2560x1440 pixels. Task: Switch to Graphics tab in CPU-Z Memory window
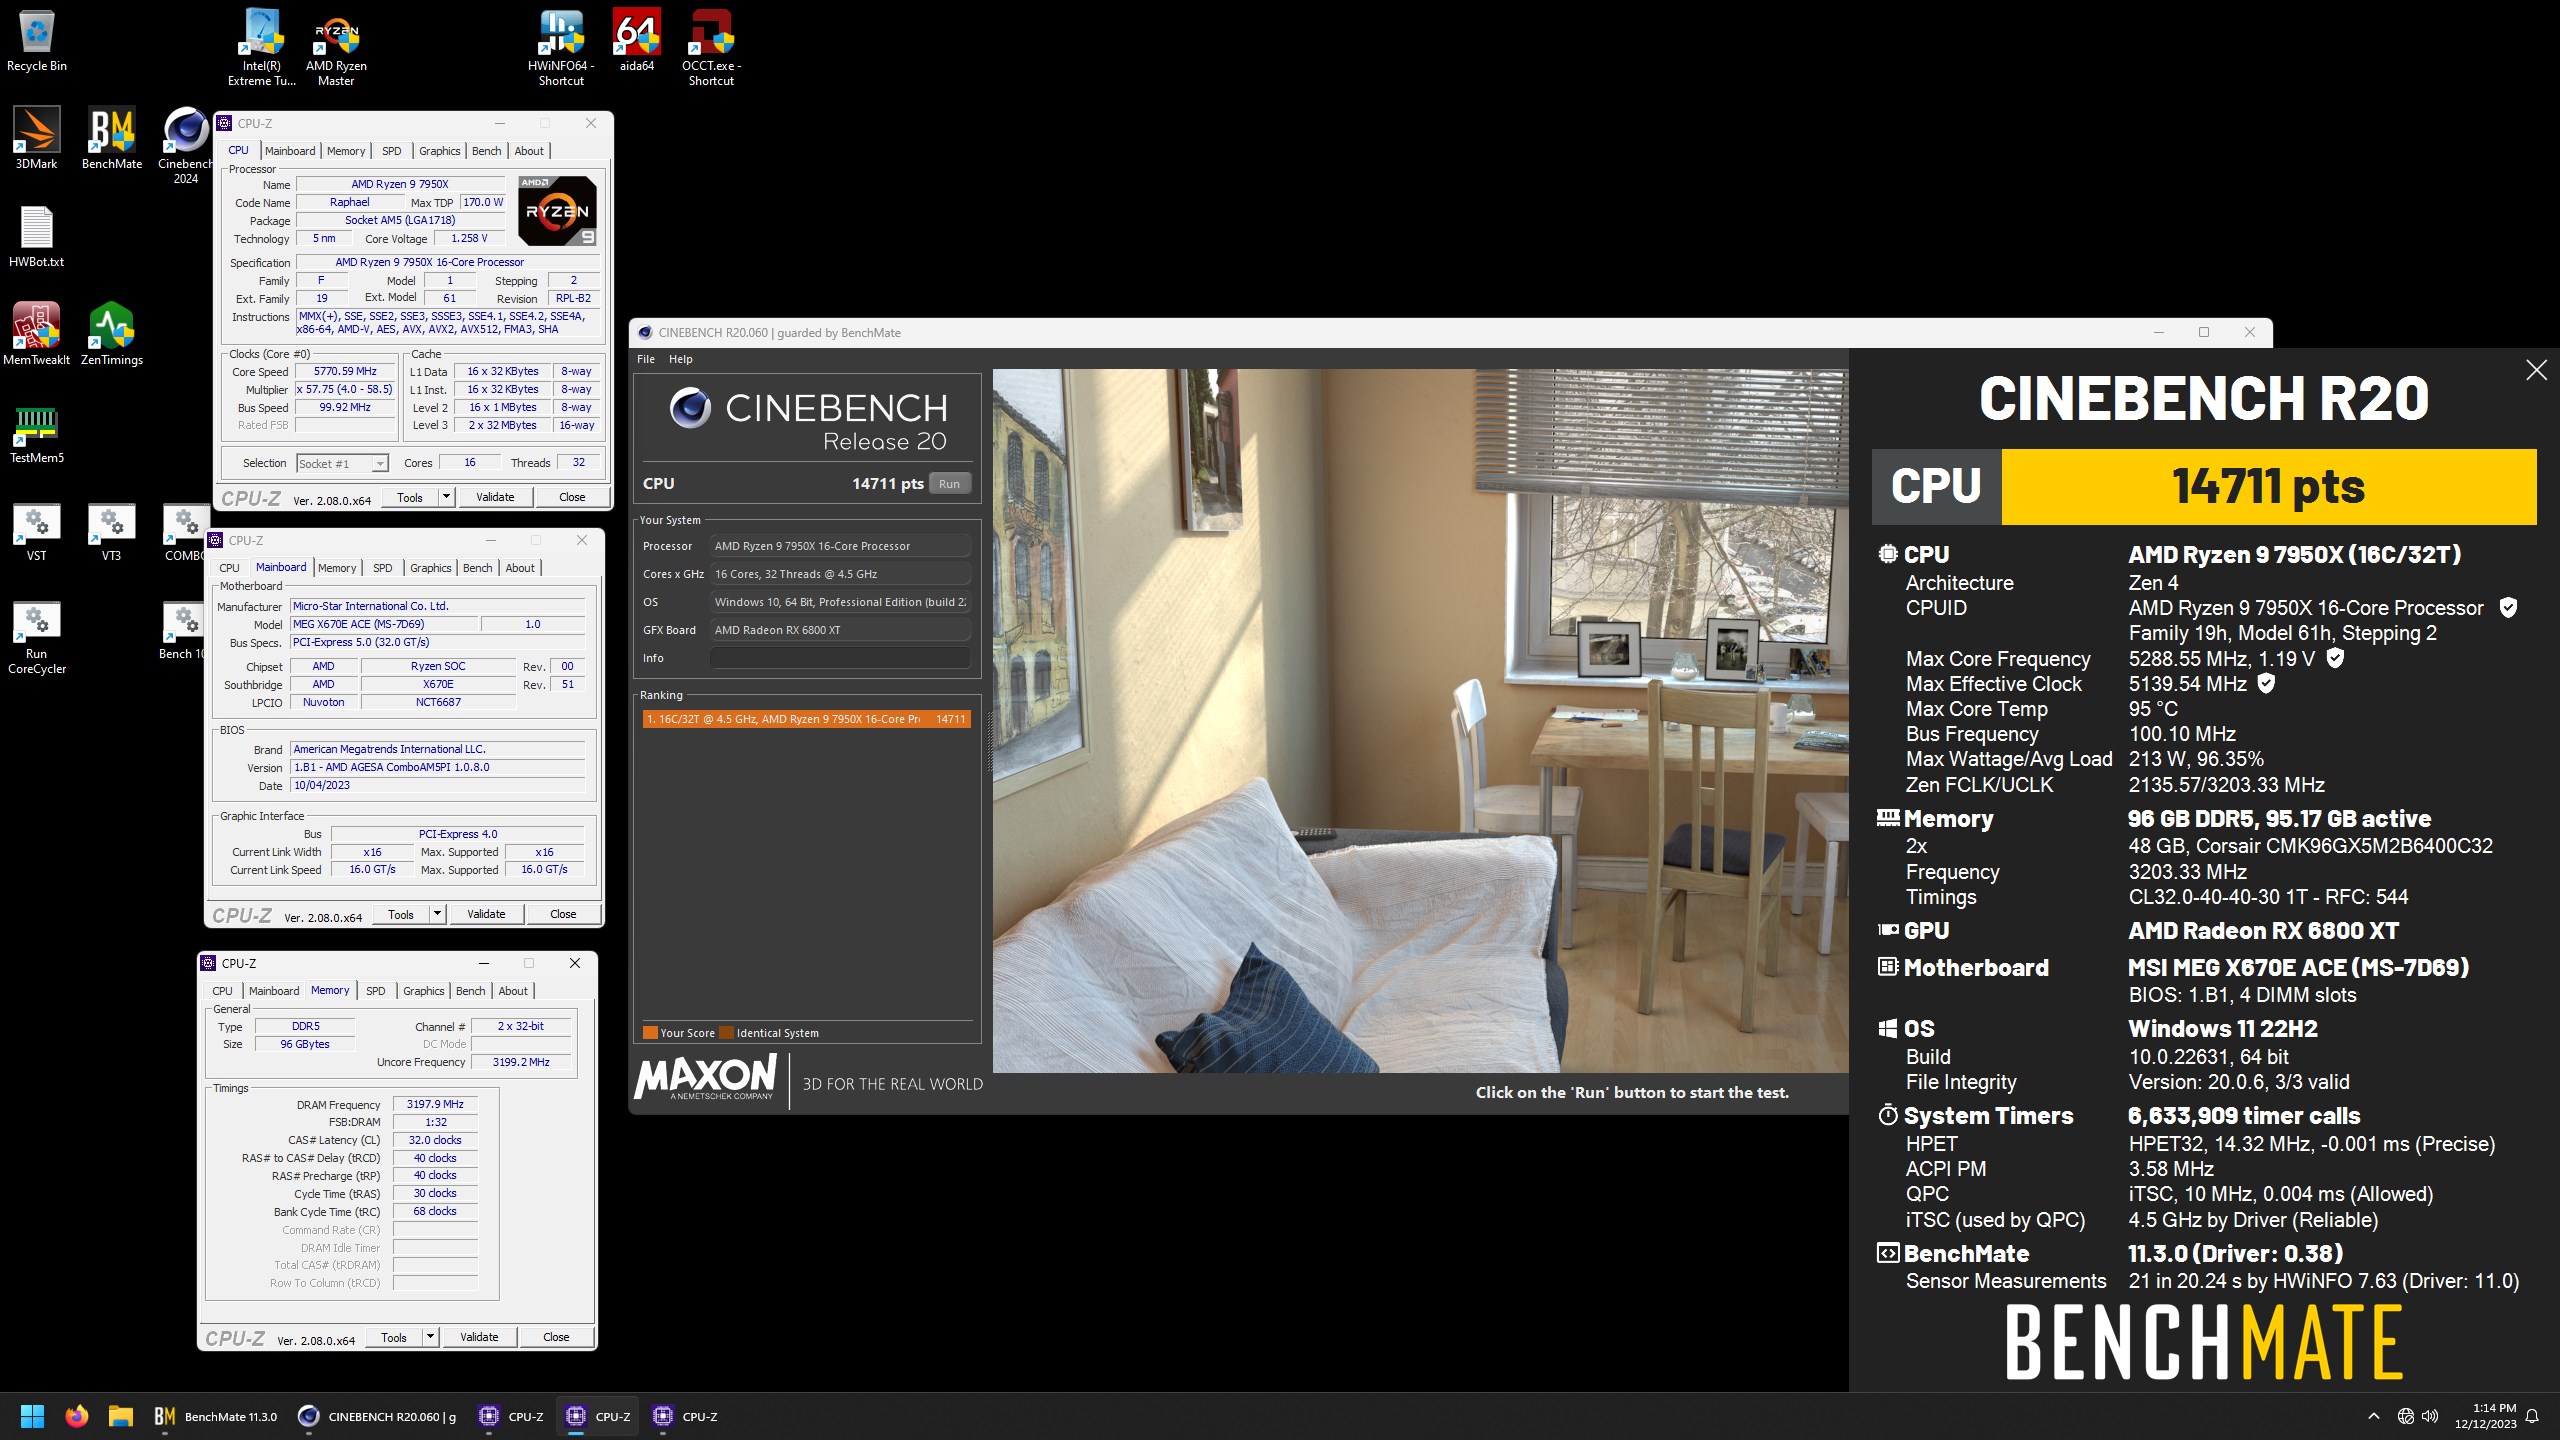click(x=424, y=991)
